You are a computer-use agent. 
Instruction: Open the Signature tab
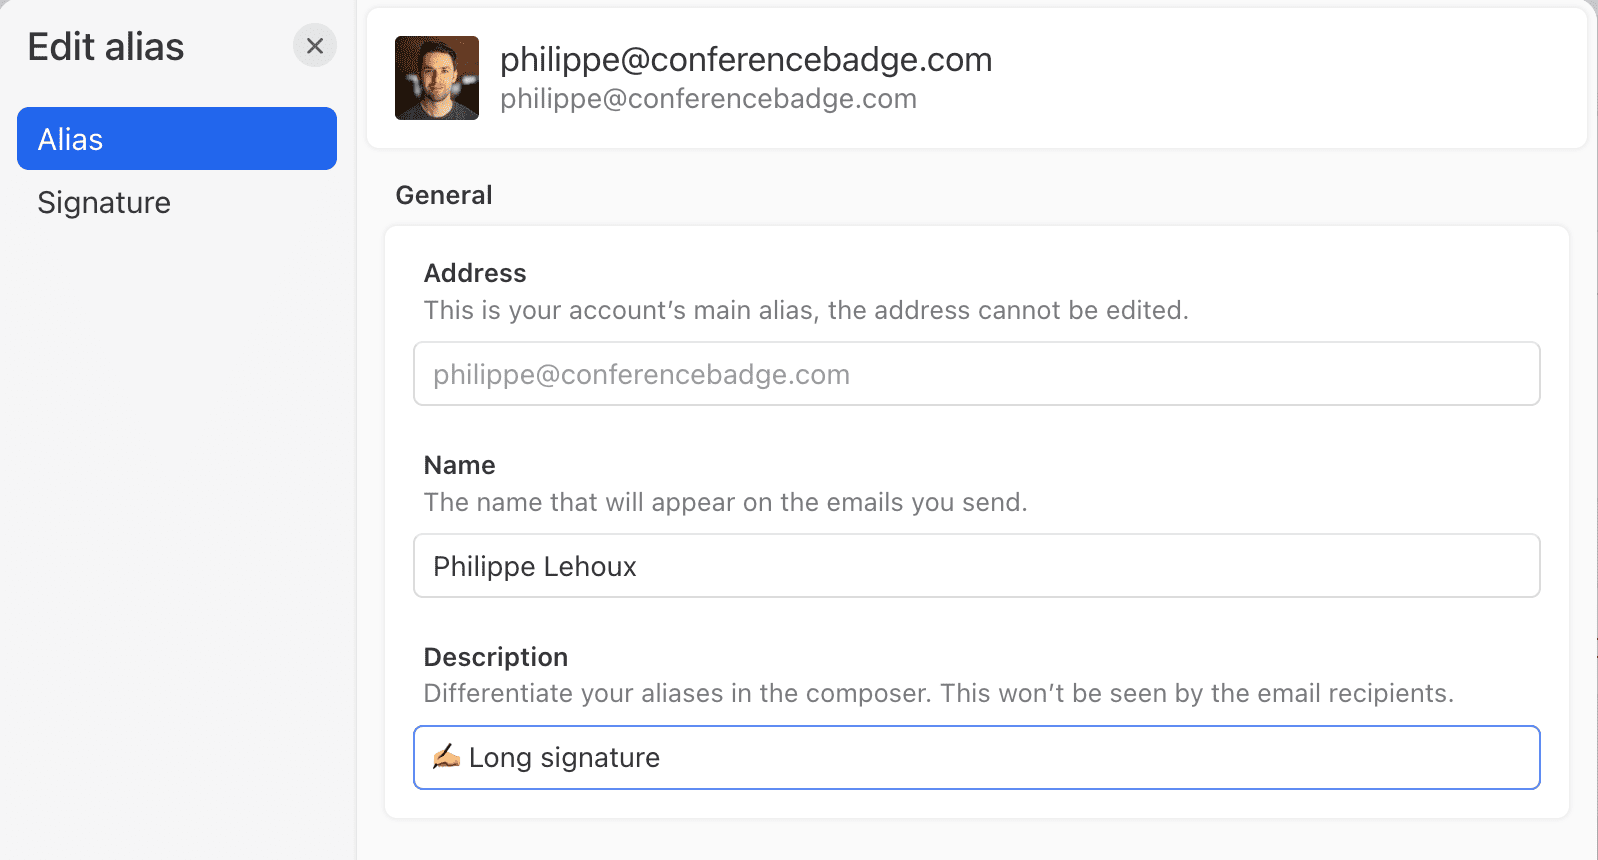pyautogui.click(x=104, y=203)
